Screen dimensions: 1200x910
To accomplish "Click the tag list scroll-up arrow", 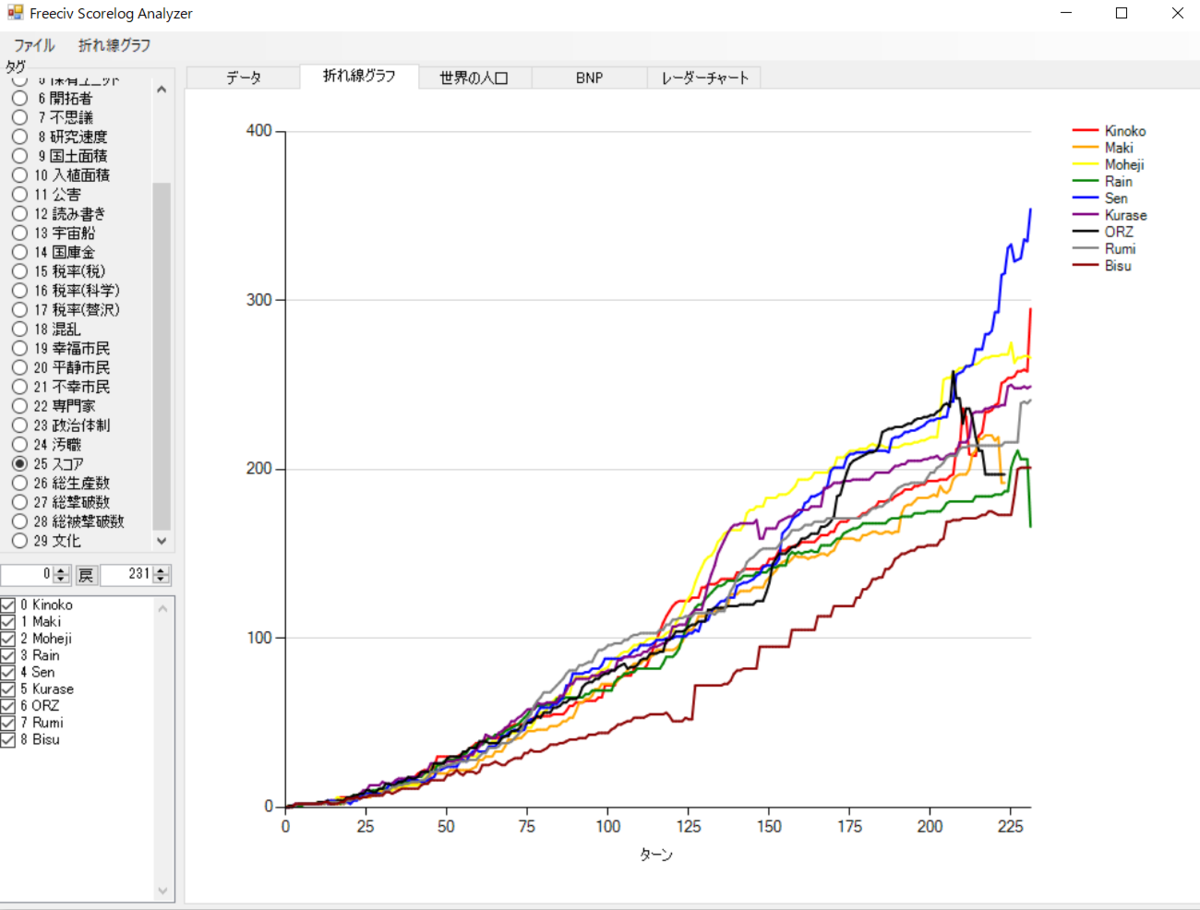I will tap(162, 89).
